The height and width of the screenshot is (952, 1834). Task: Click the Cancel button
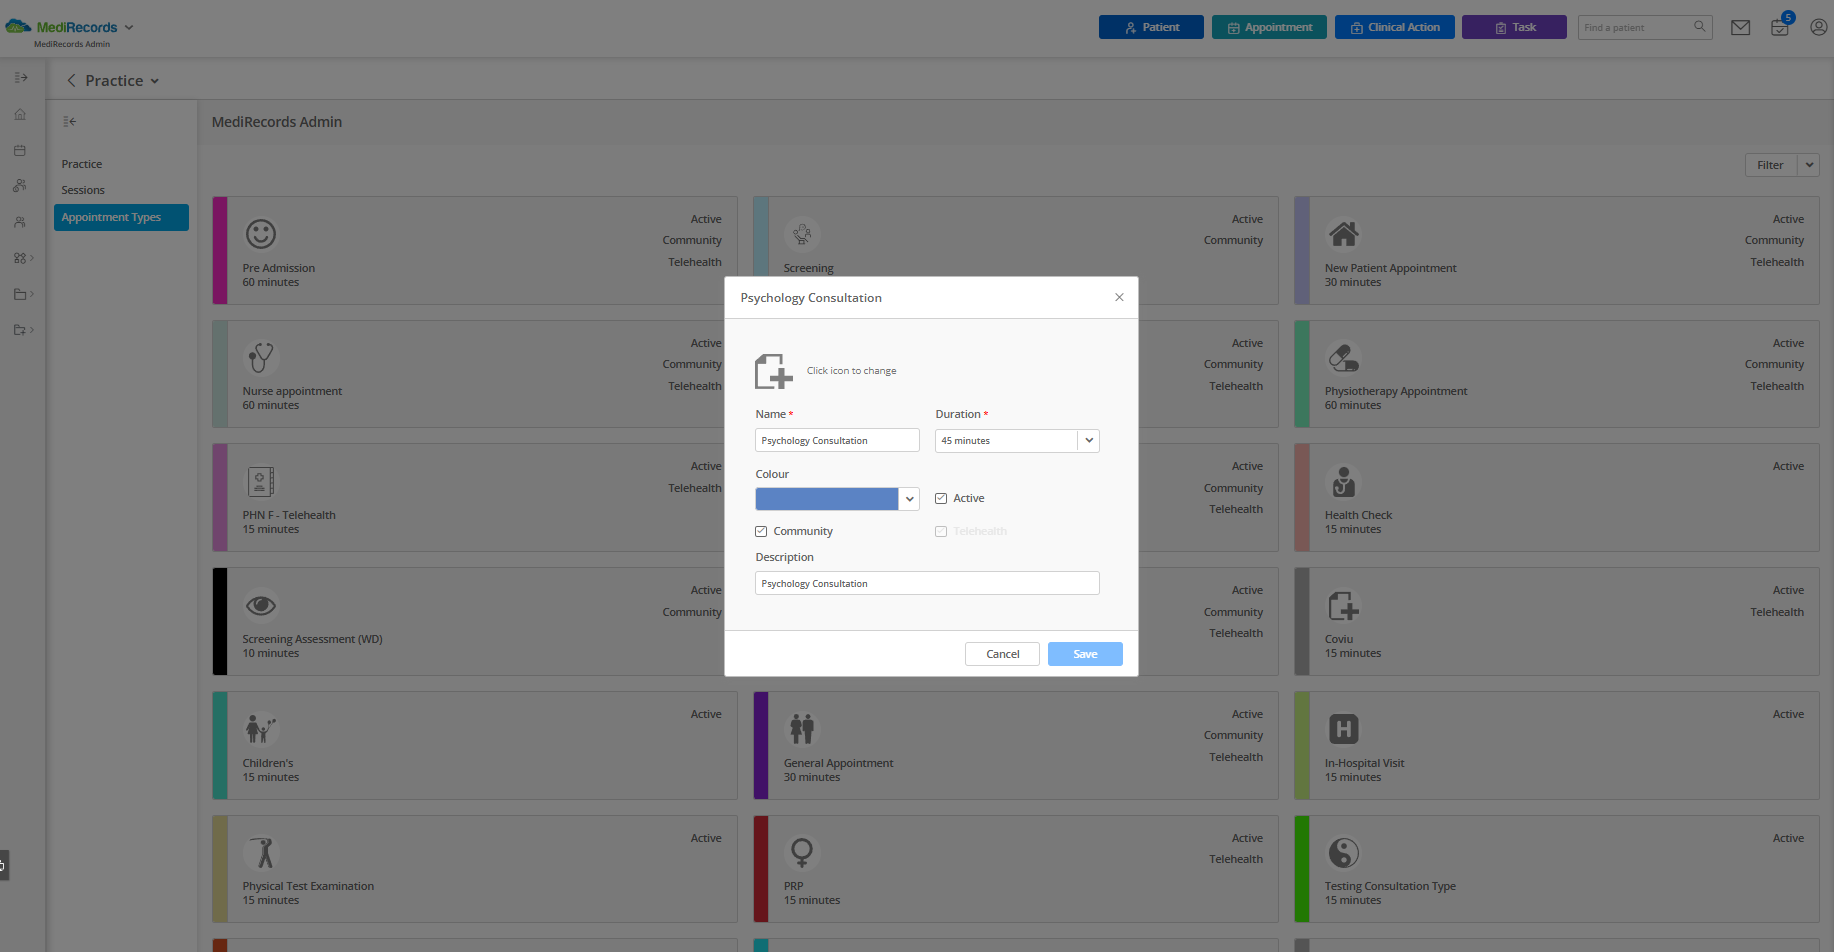click(1002, 653)
